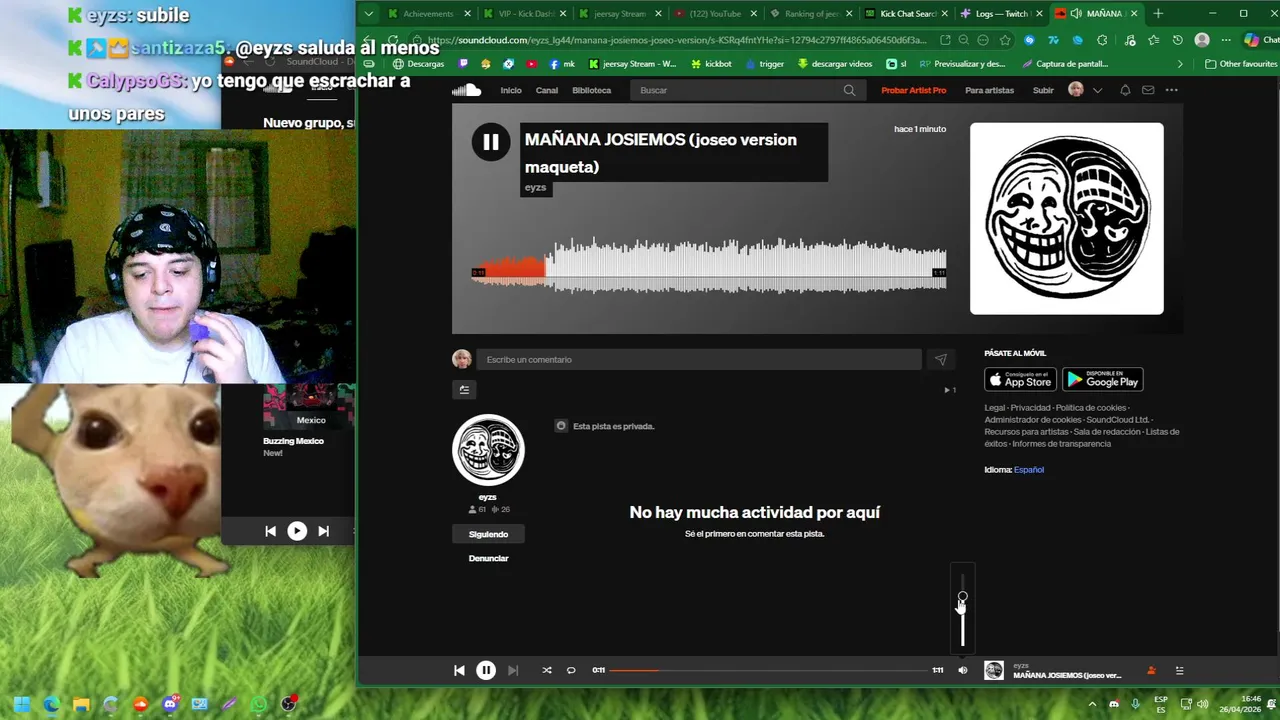
Task: Click the Probar Artist Pro link
Action: pyautogui.click(x=913, y=90)
